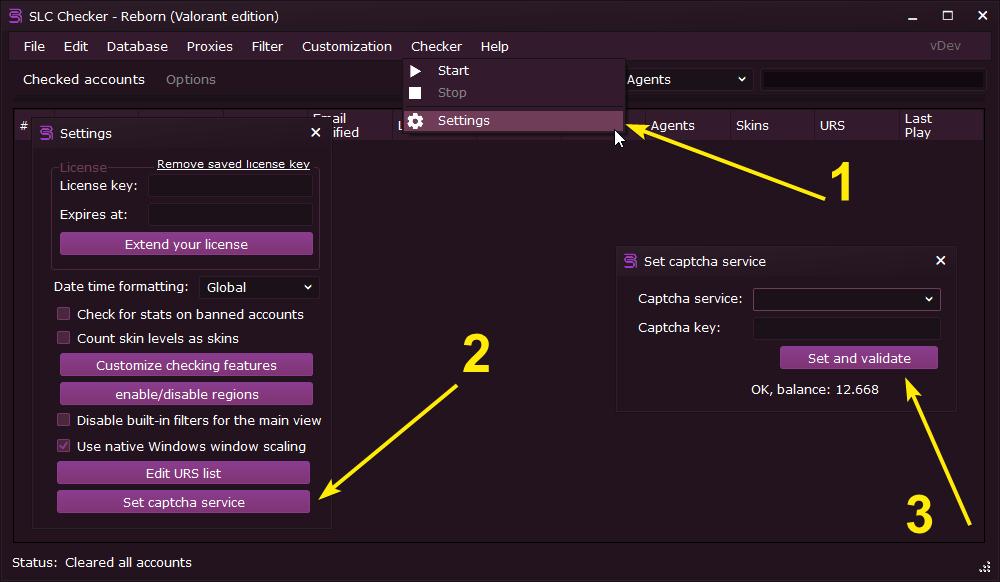Click Edit URS list button

[183, 473]
